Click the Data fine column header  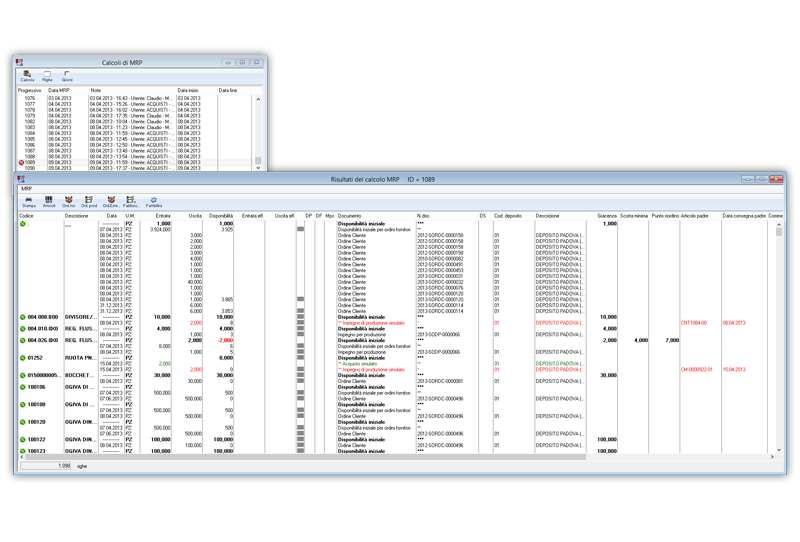228,90
